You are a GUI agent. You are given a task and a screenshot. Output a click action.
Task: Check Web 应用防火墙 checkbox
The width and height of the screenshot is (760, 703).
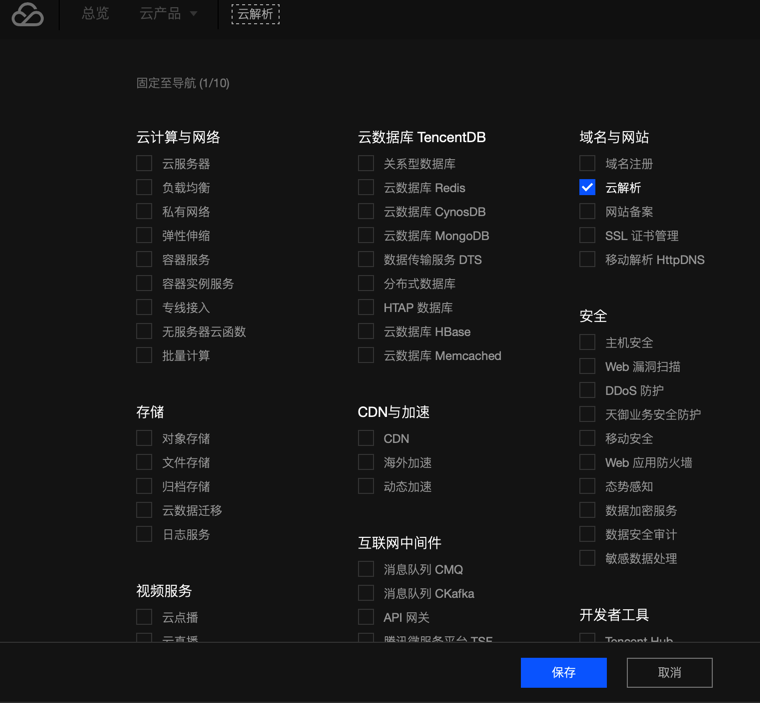click(587, 462)
